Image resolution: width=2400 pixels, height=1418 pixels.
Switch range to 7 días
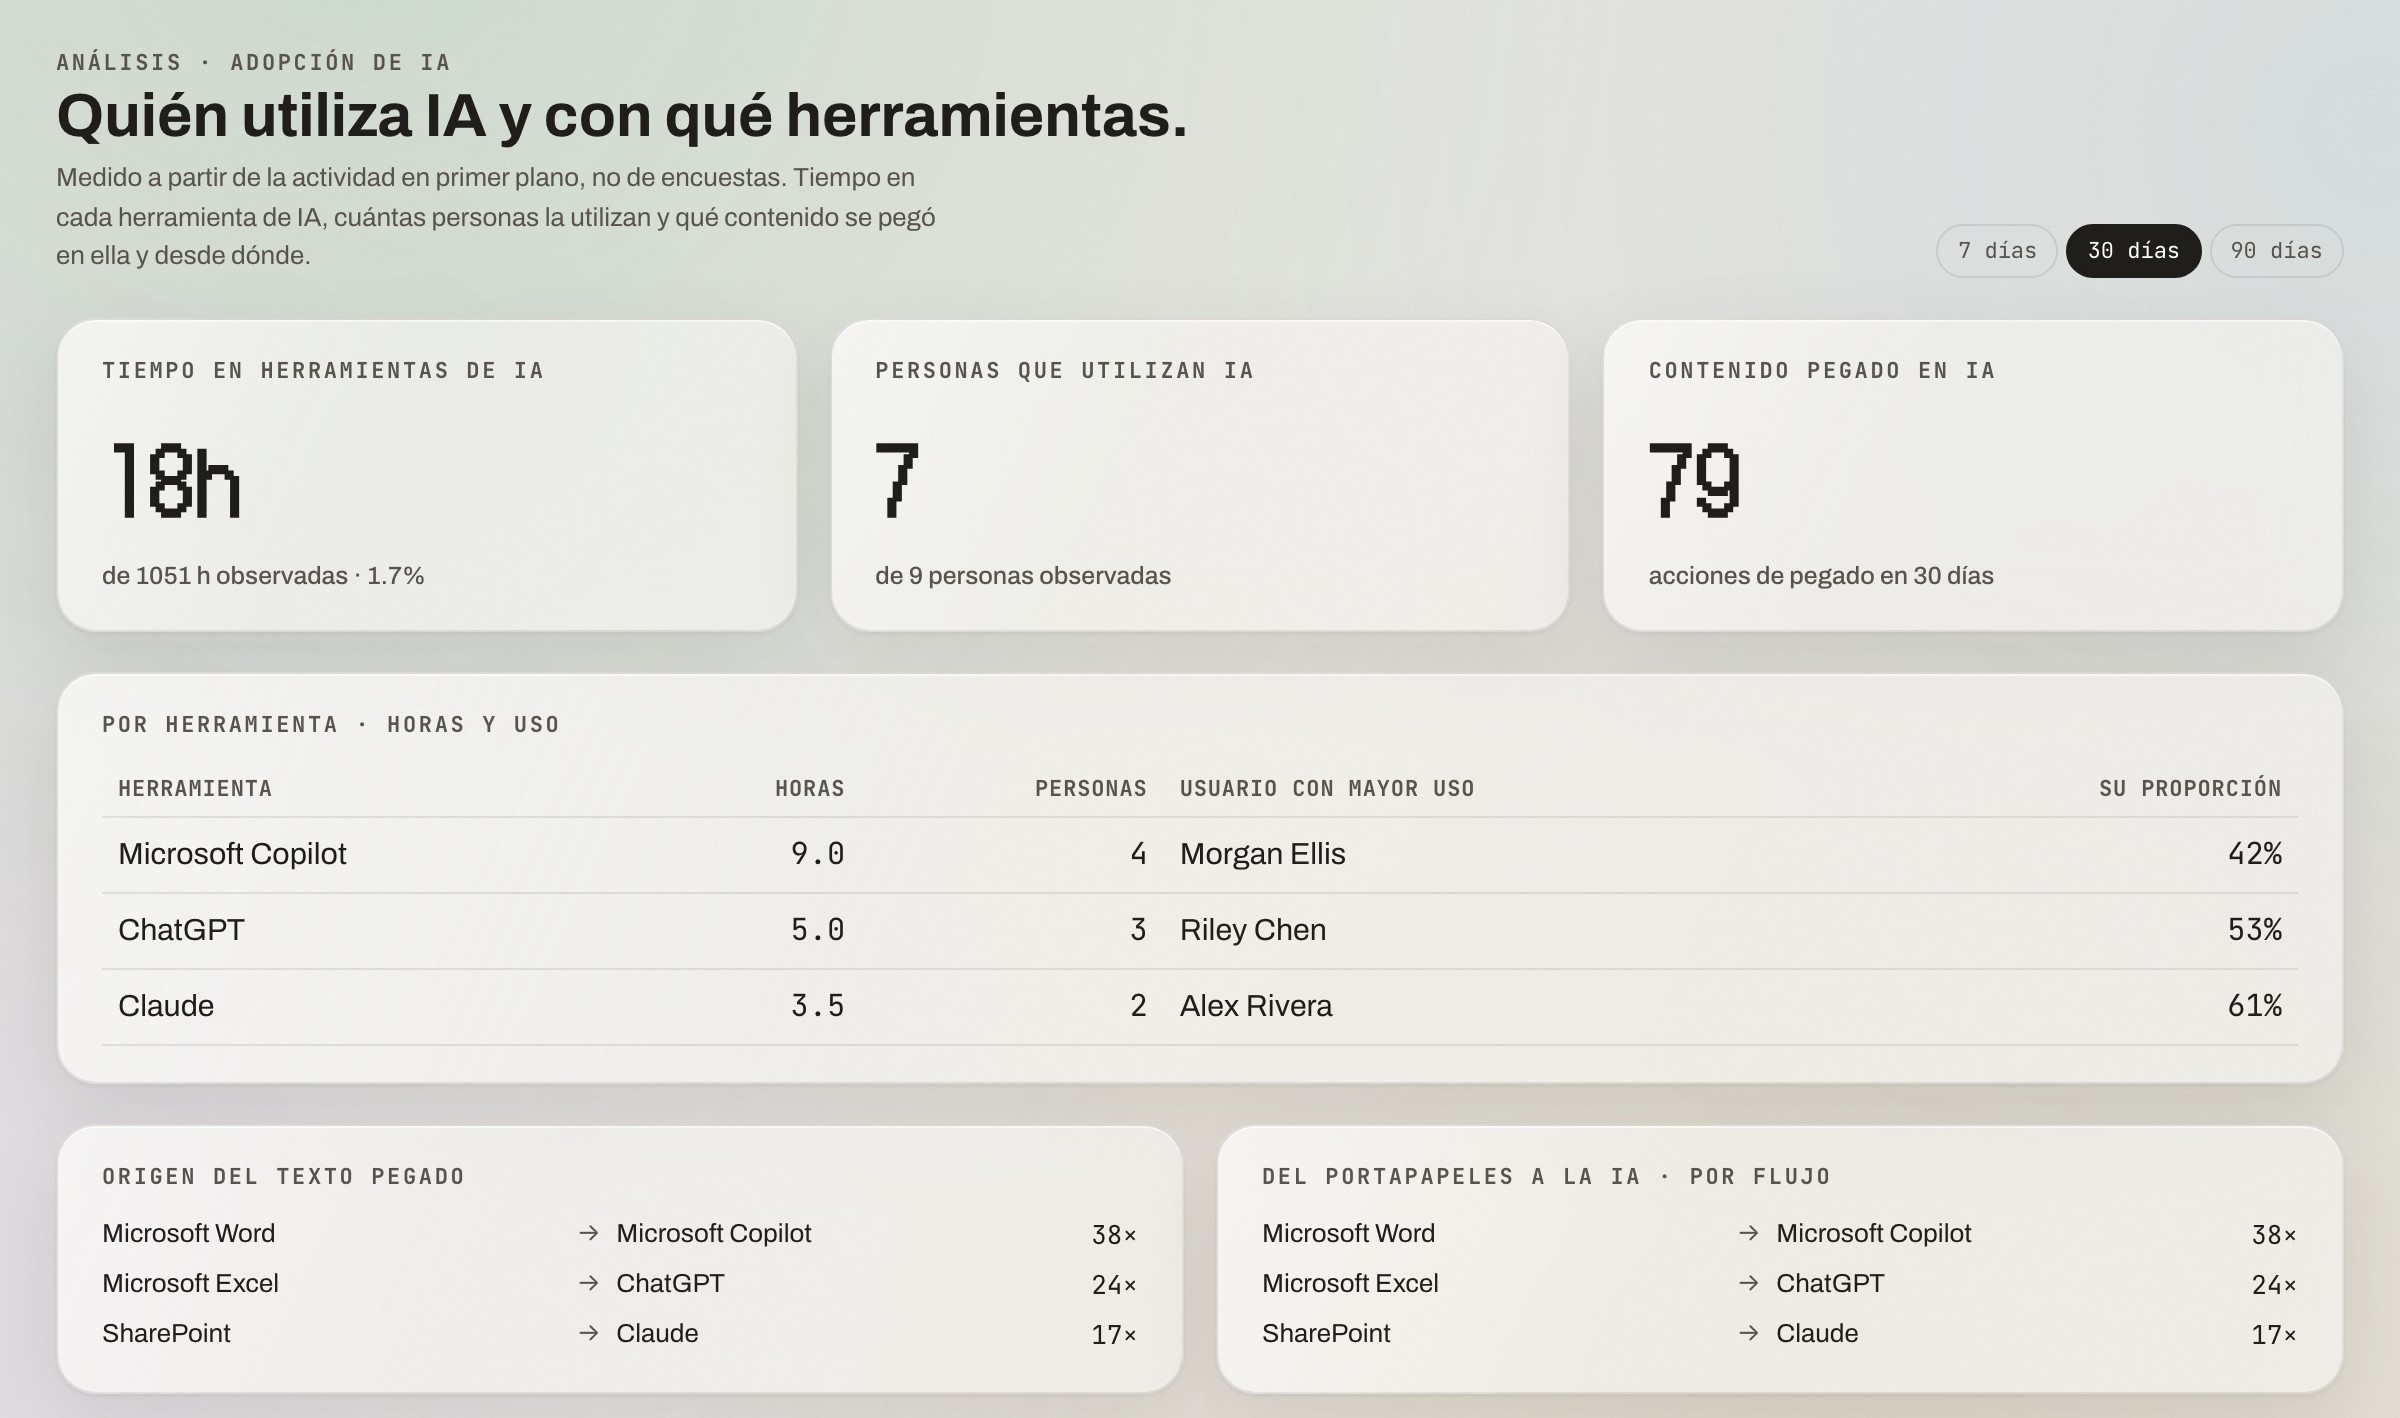(1996, 251)
